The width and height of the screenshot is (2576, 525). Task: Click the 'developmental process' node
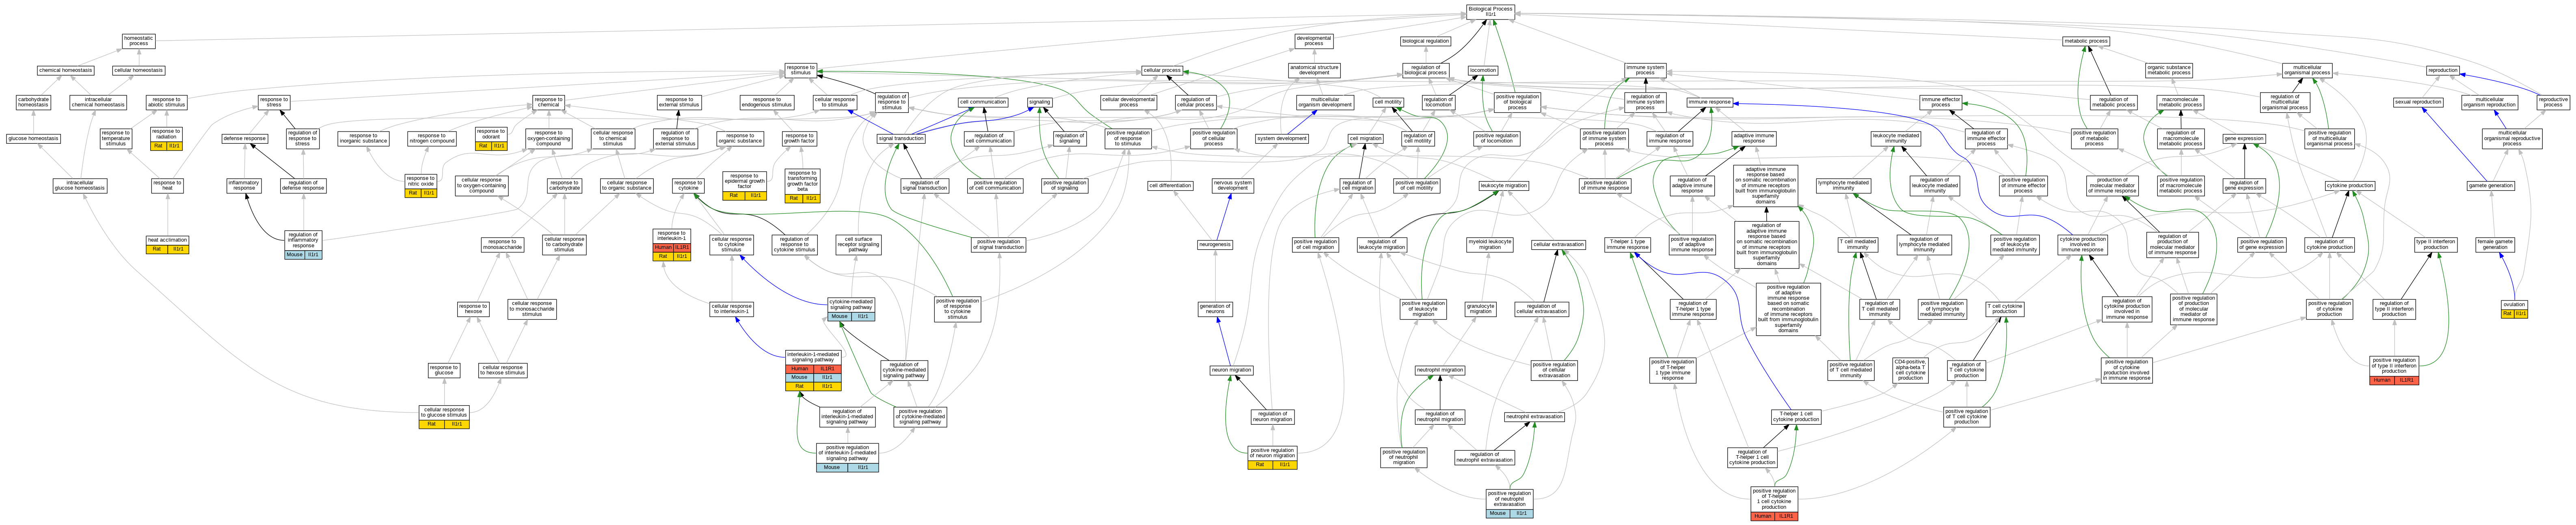[1314, 41]
